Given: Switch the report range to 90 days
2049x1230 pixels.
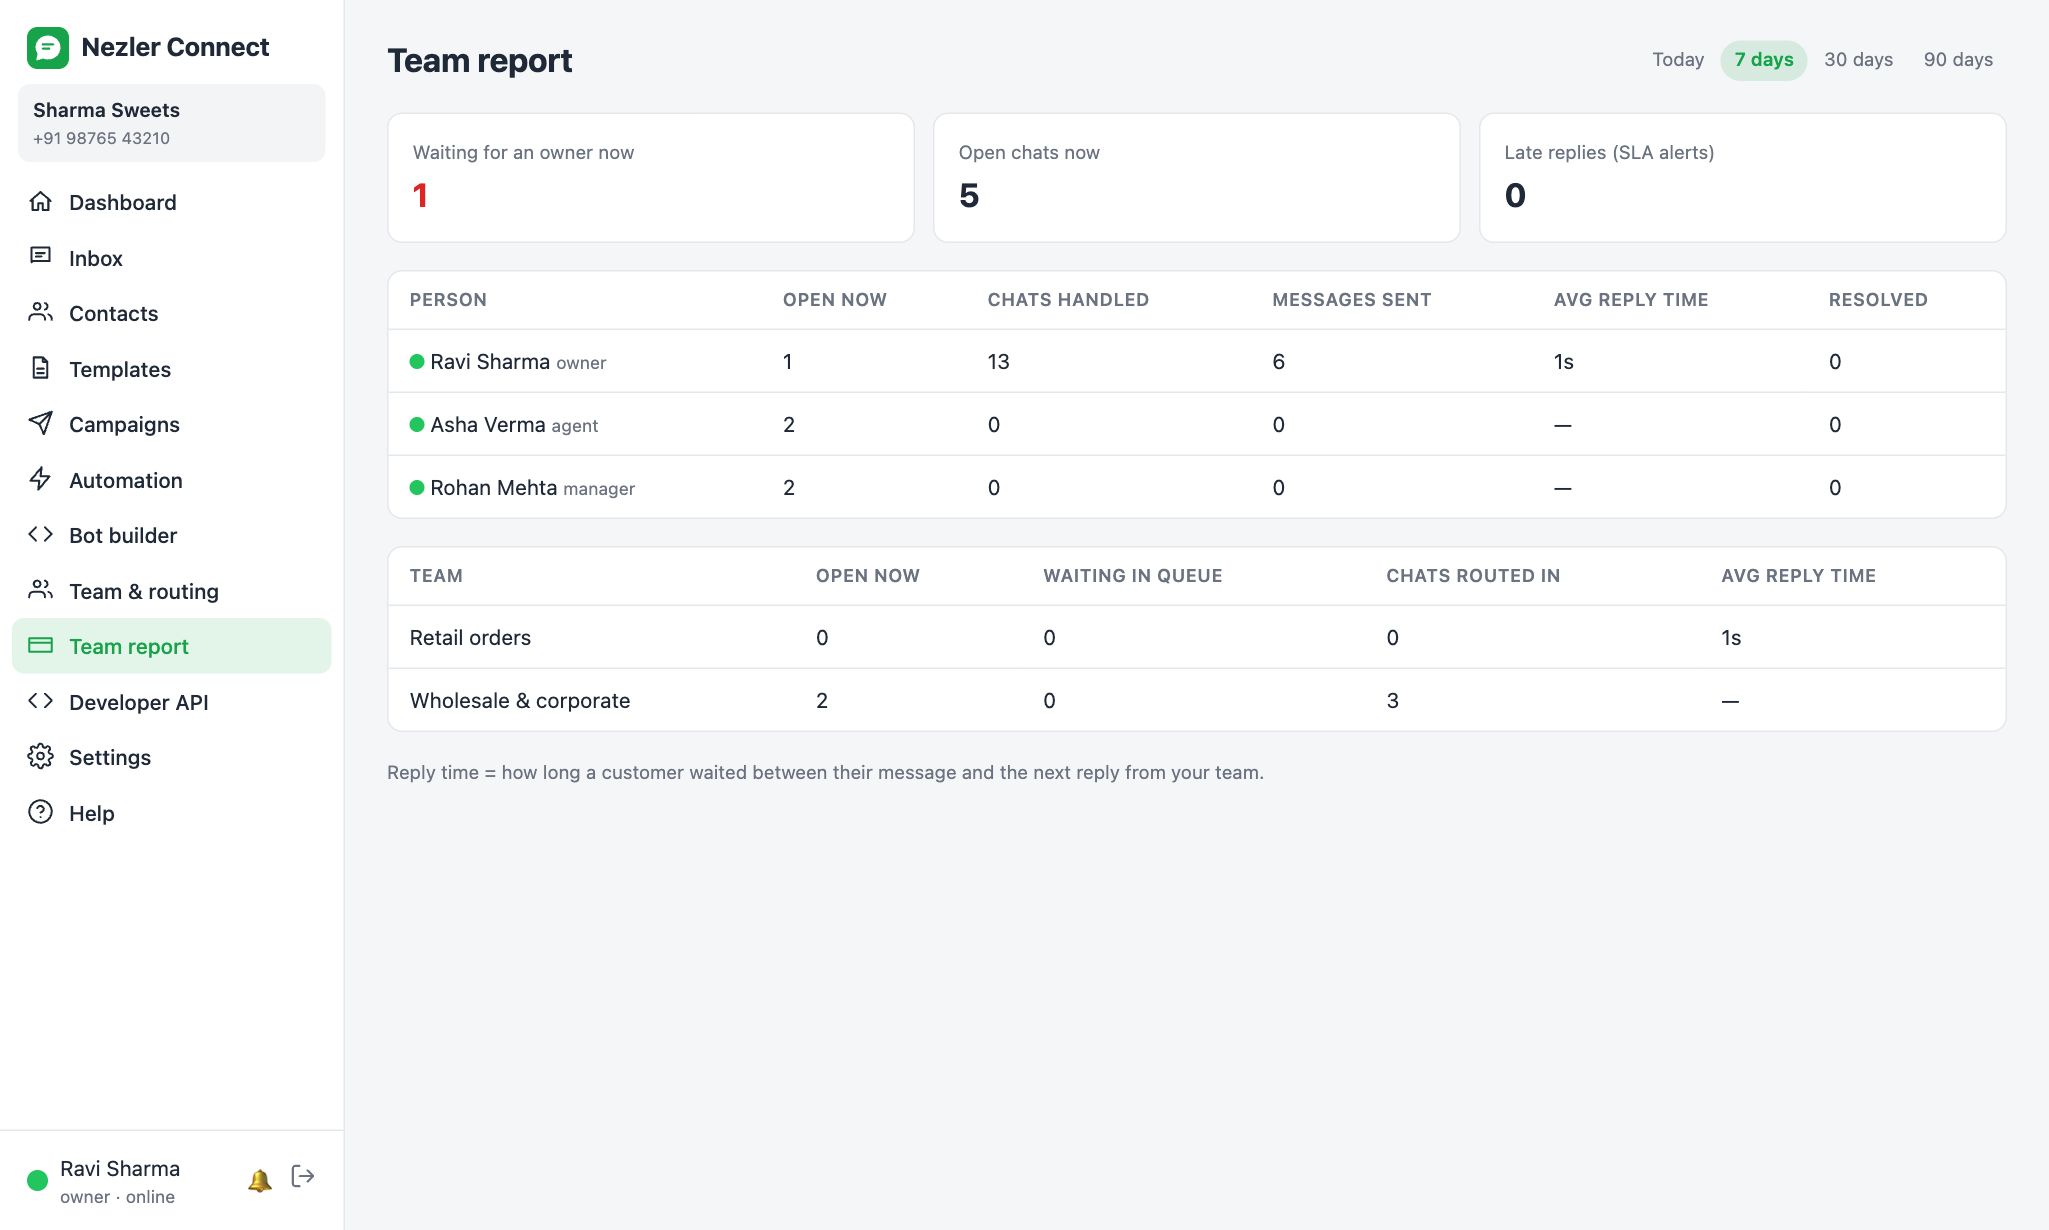Looking at the screenshot, I should tap(1958, 60).
